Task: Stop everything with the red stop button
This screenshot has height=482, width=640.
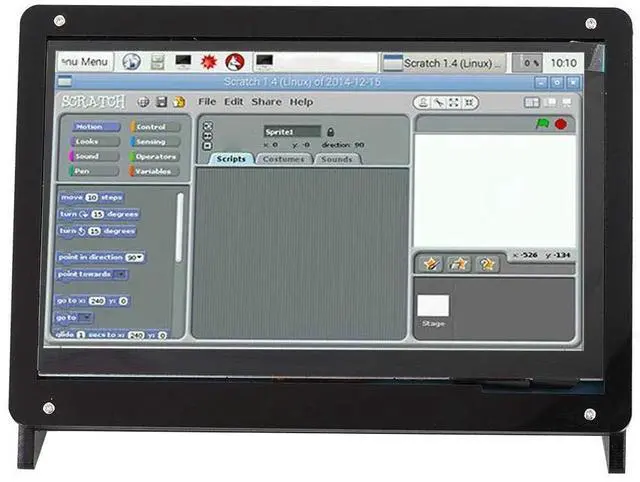Action: point(561,124)
